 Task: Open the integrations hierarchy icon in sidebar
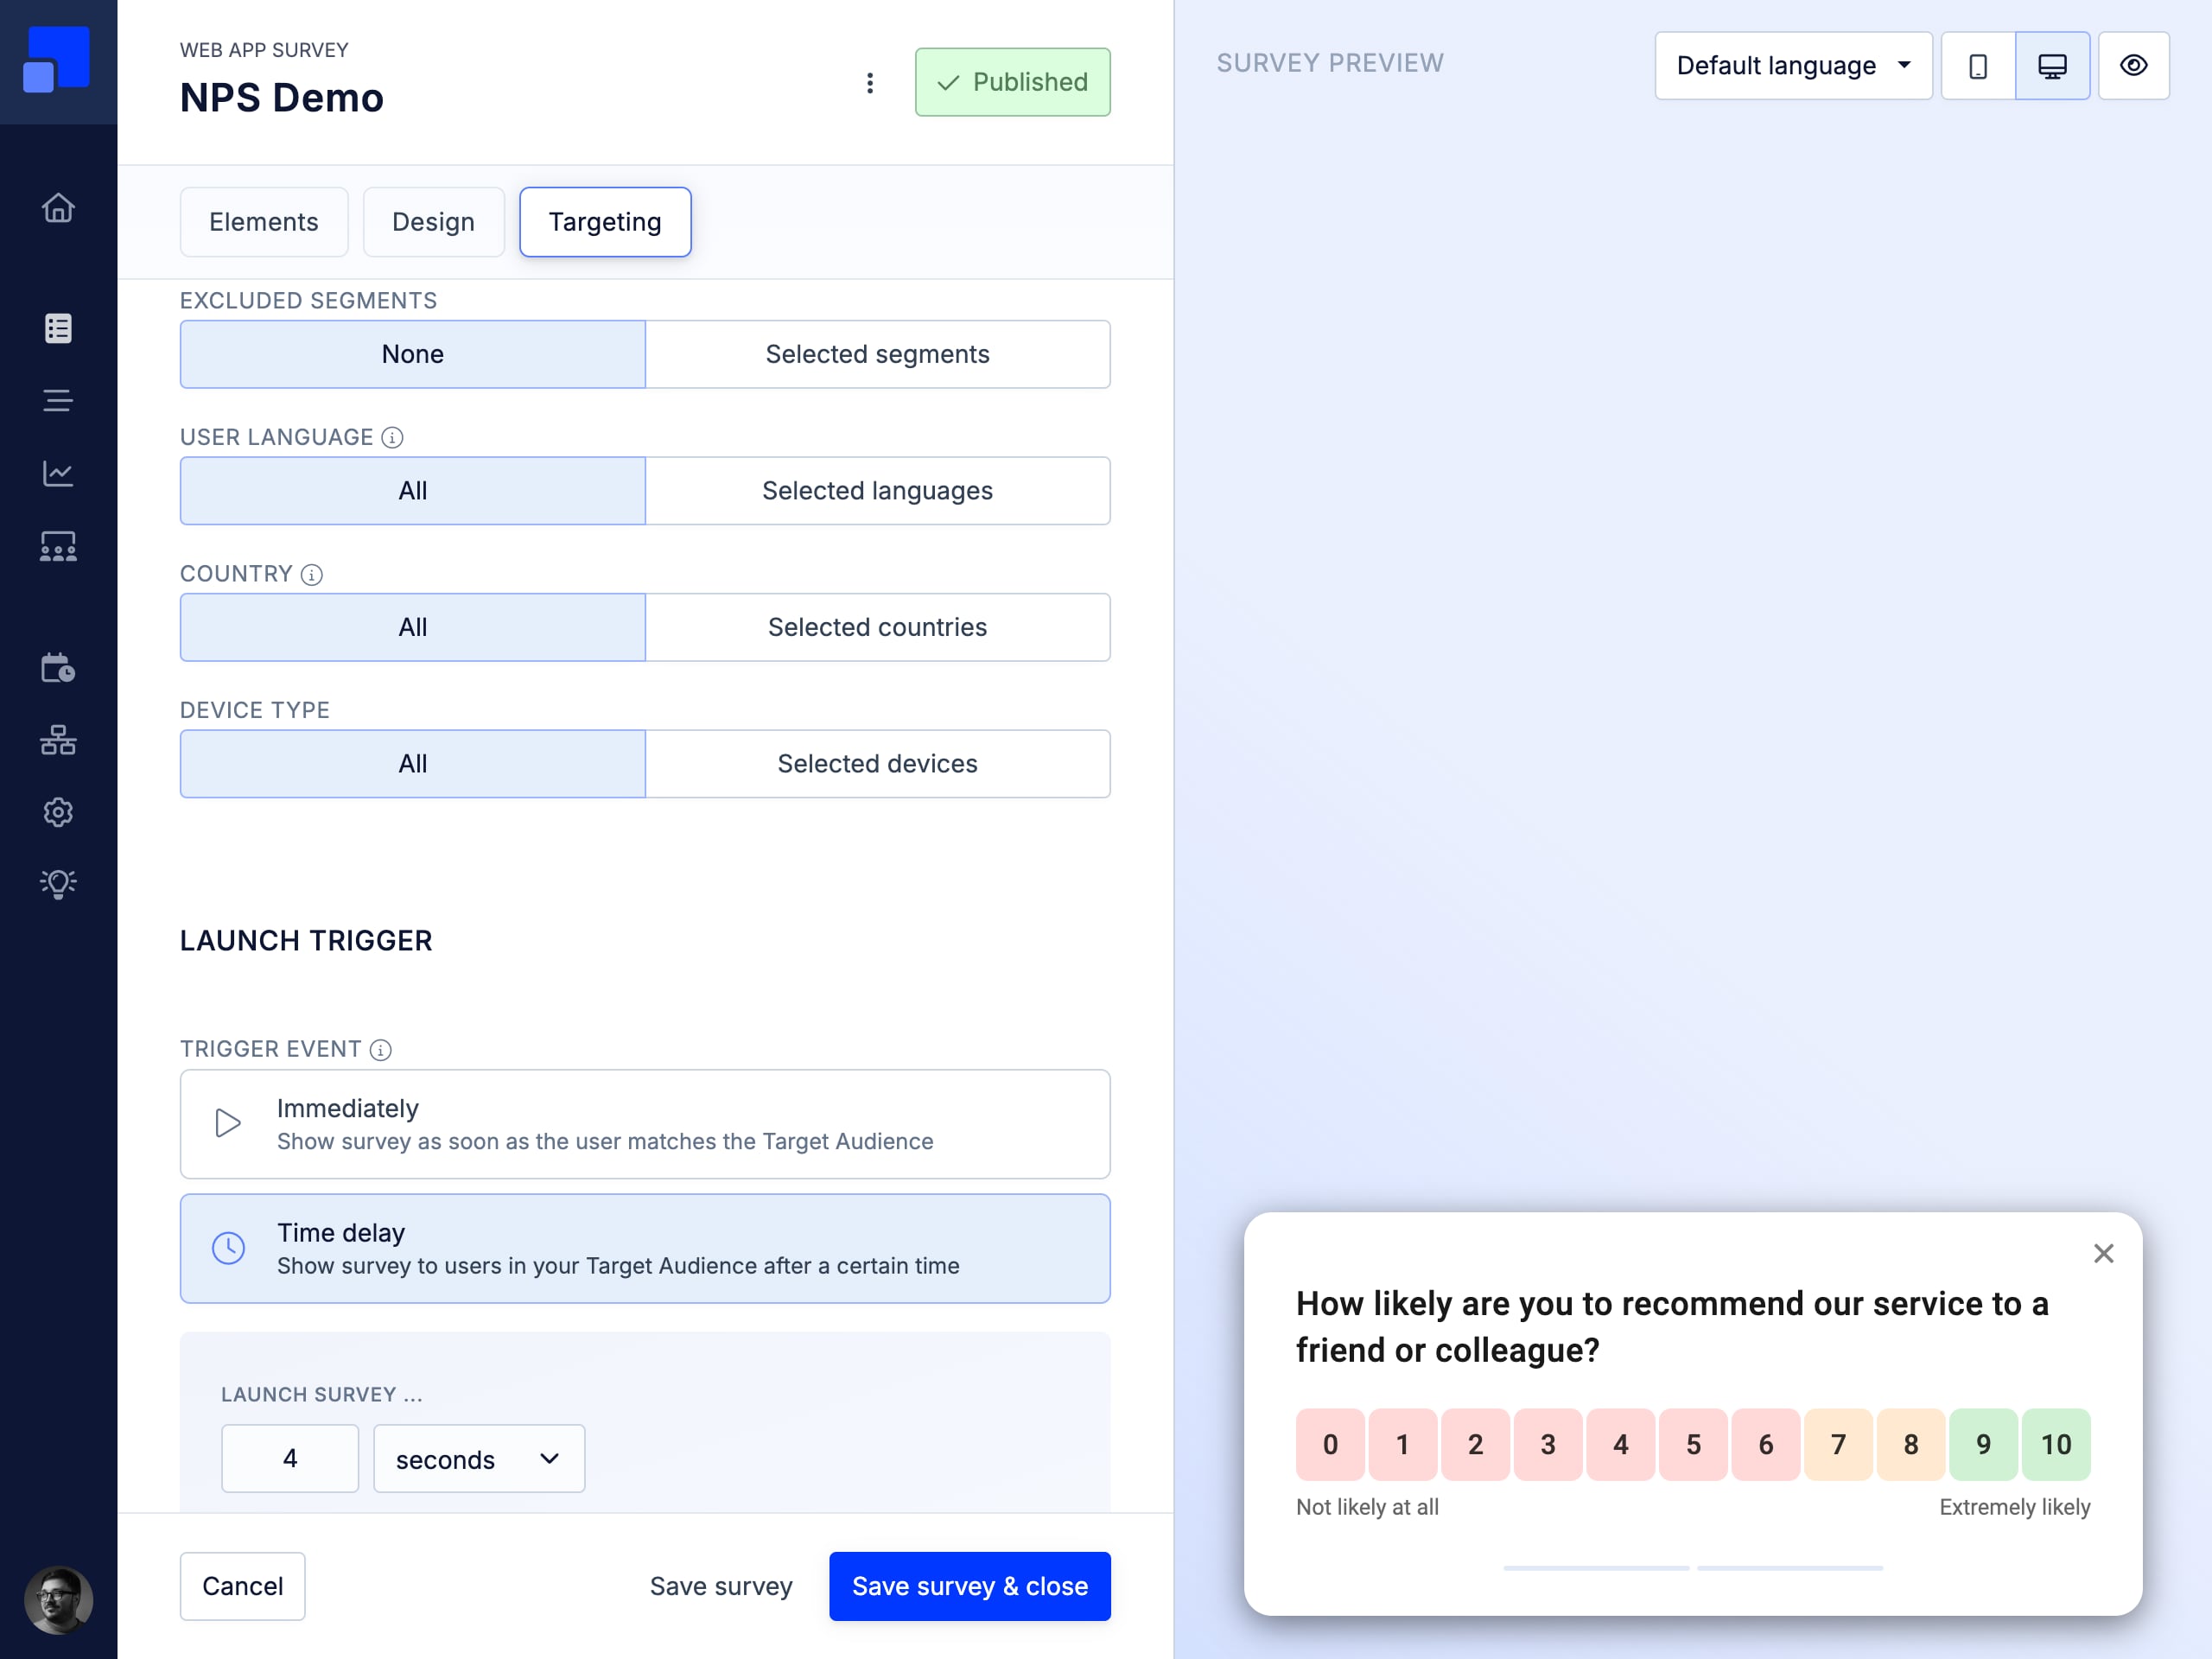coord(58,740)
